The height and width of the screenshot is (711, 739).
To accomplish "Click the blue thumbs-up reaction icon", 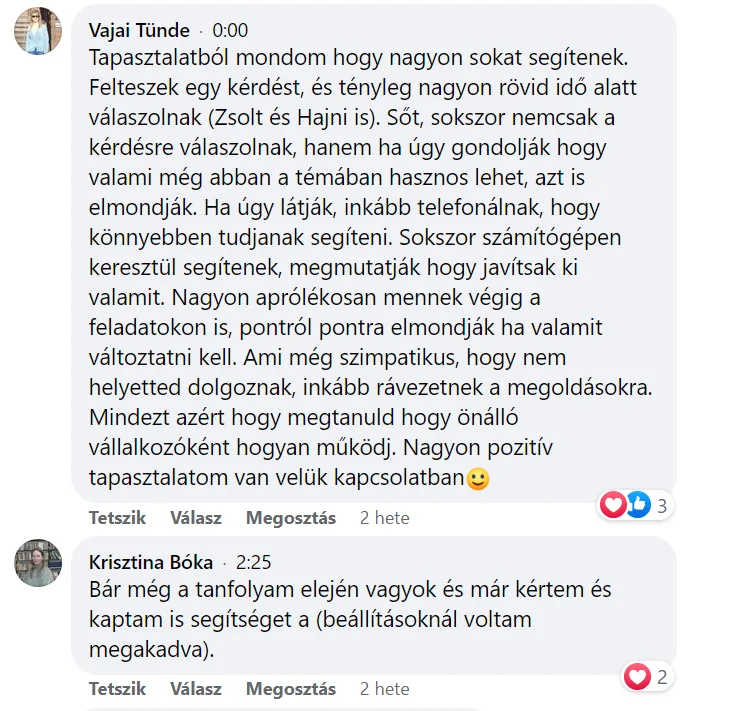I will 637,506.
